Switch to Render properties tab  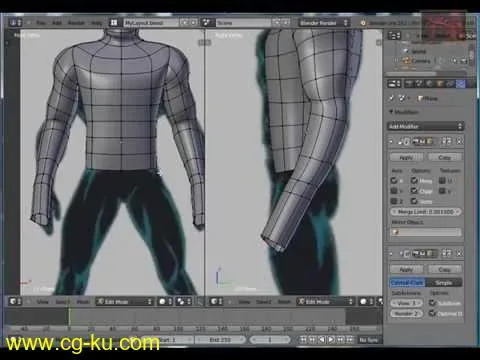coord(409,84)
